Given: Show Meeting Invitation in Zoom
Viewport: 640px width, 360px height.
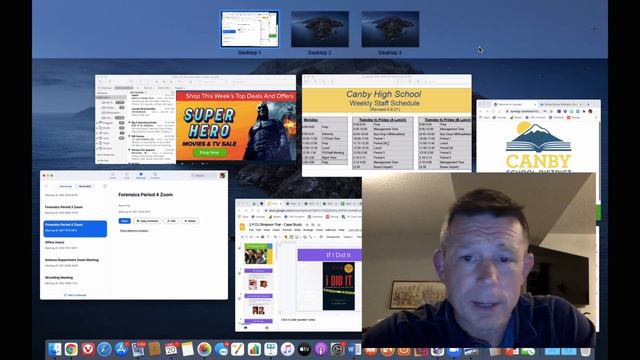Looking at the screenshot, I should tap(134, 231).
